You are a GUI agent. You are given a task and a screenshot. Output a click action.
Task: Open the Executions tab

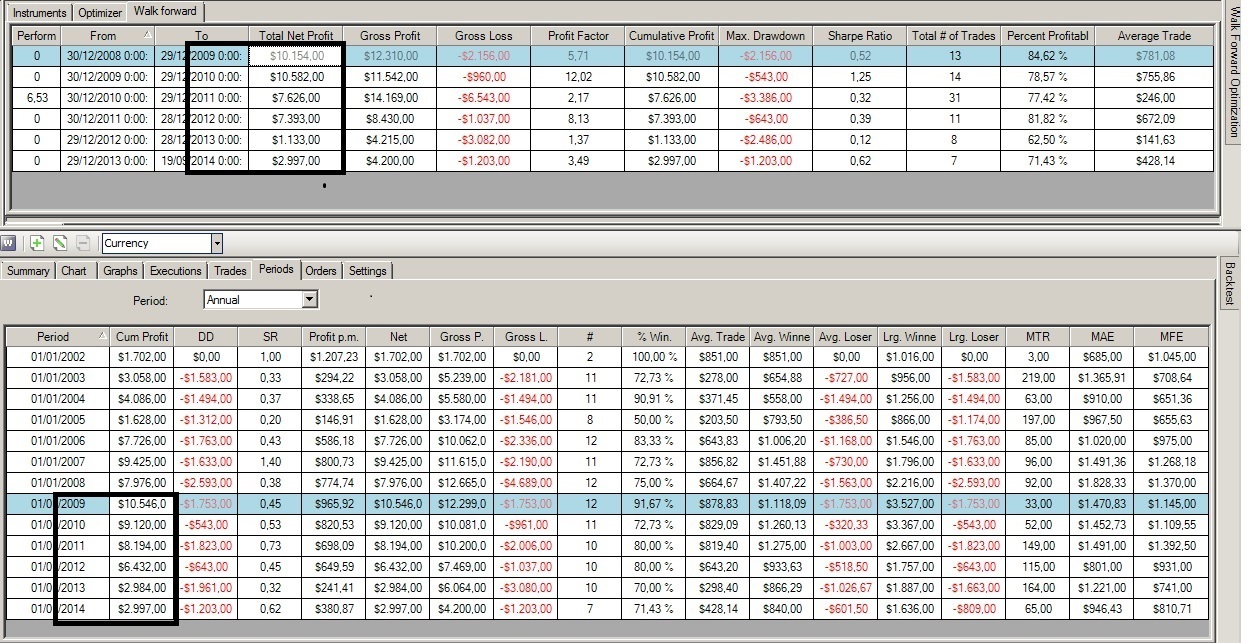point(176,271)
